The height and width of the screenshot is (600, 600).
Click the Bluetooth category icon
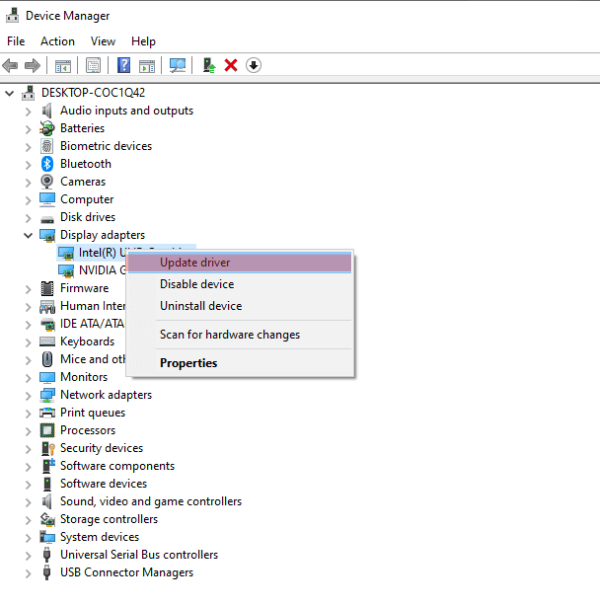(47, 164)
